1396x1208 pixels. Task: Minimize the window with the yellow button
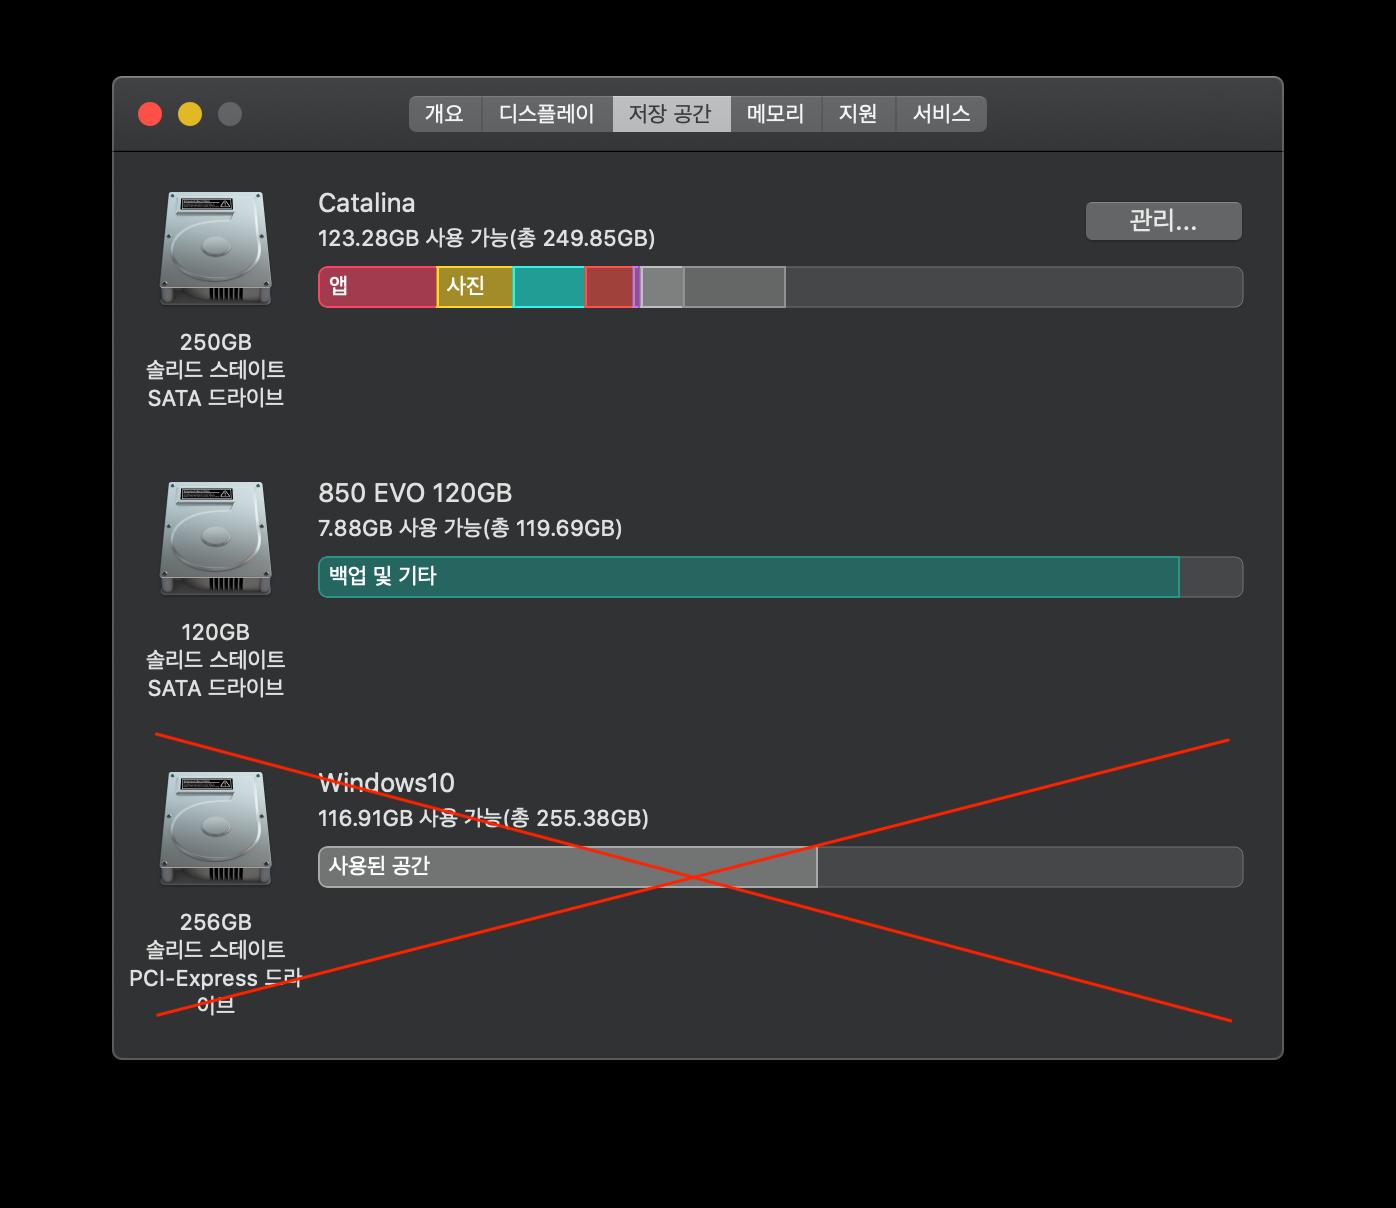click(x=190, y=114)
